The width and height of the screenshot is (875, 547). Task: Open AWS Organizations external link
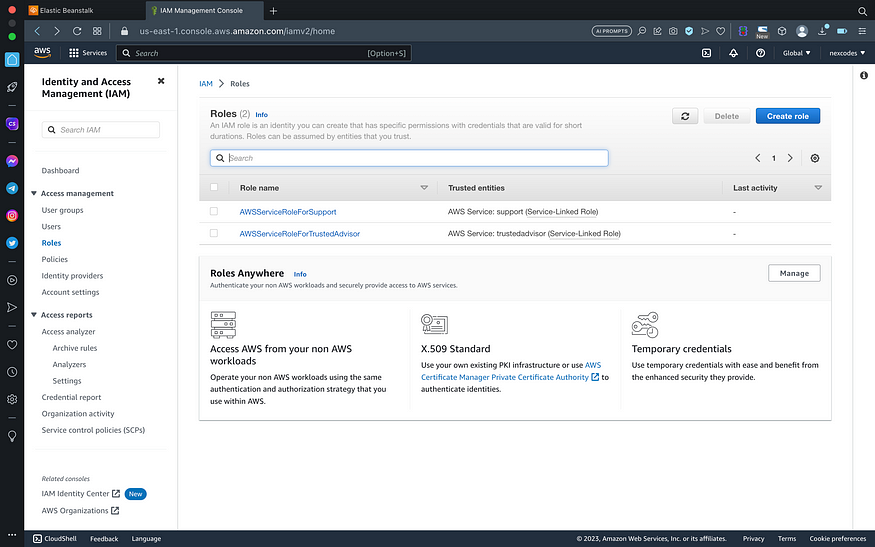point(80,511)
